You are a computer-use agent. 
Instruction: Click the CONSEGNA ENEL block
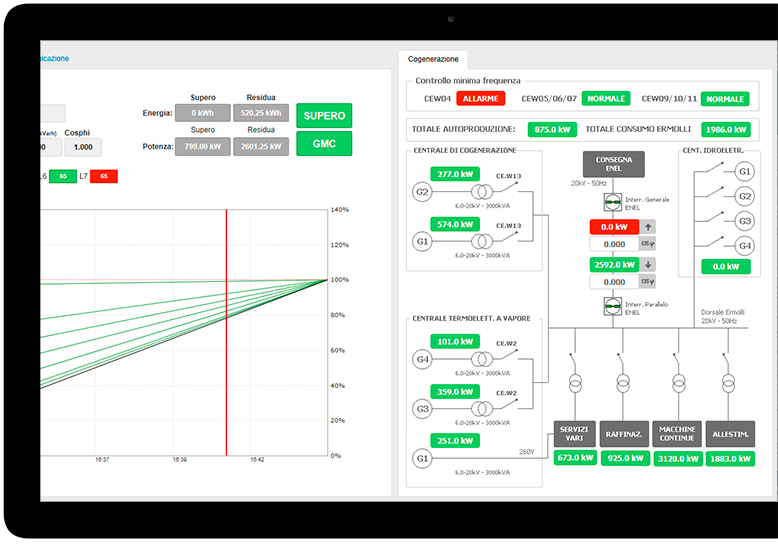tap(613, 164)
